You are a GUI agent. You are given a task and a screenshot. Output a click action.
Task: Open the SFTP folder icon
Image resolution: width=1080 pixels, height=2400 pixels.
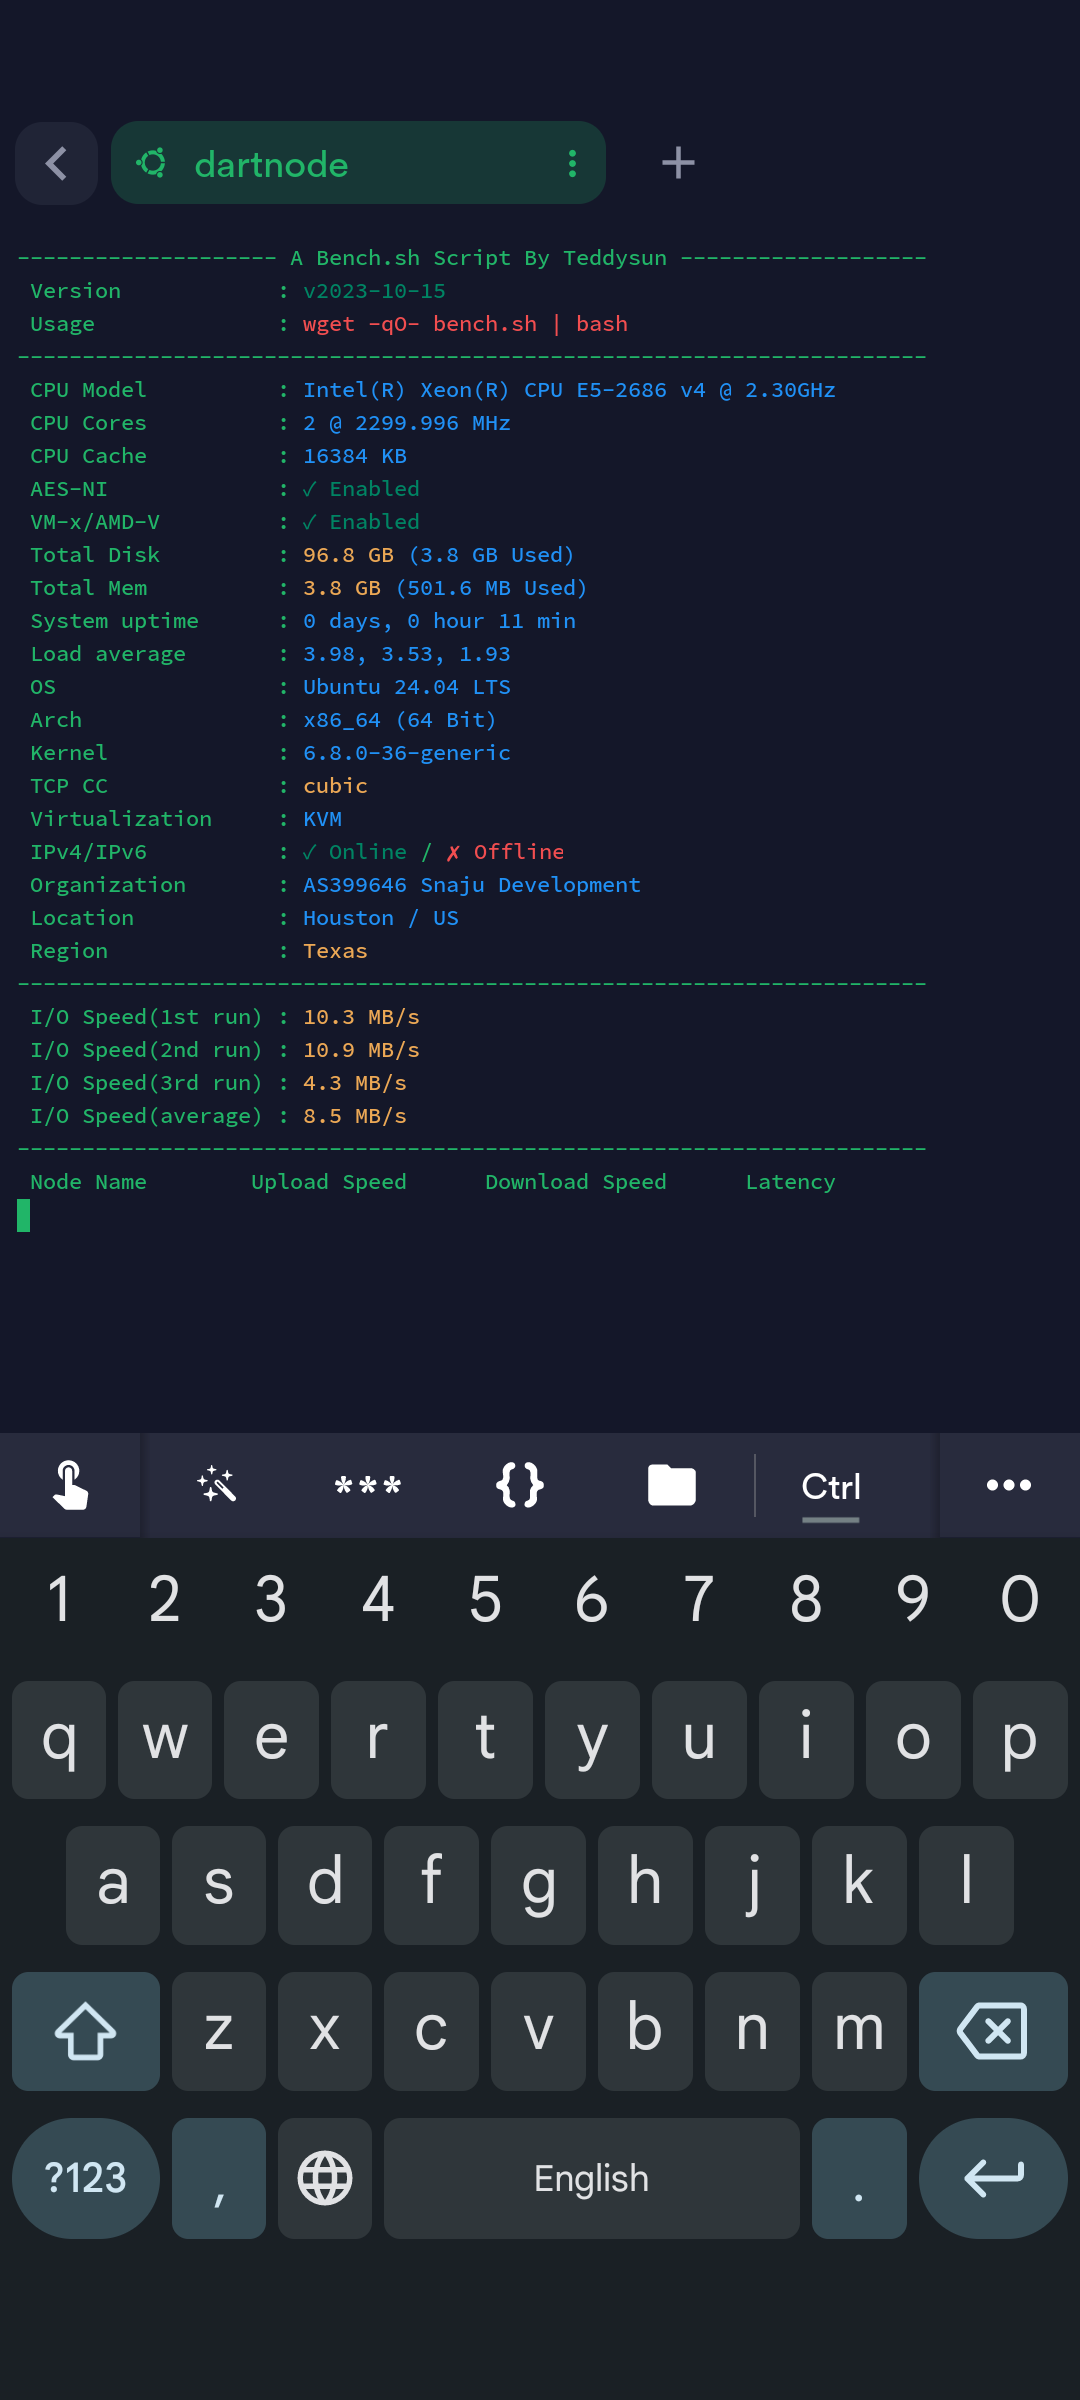(672, 1485)
